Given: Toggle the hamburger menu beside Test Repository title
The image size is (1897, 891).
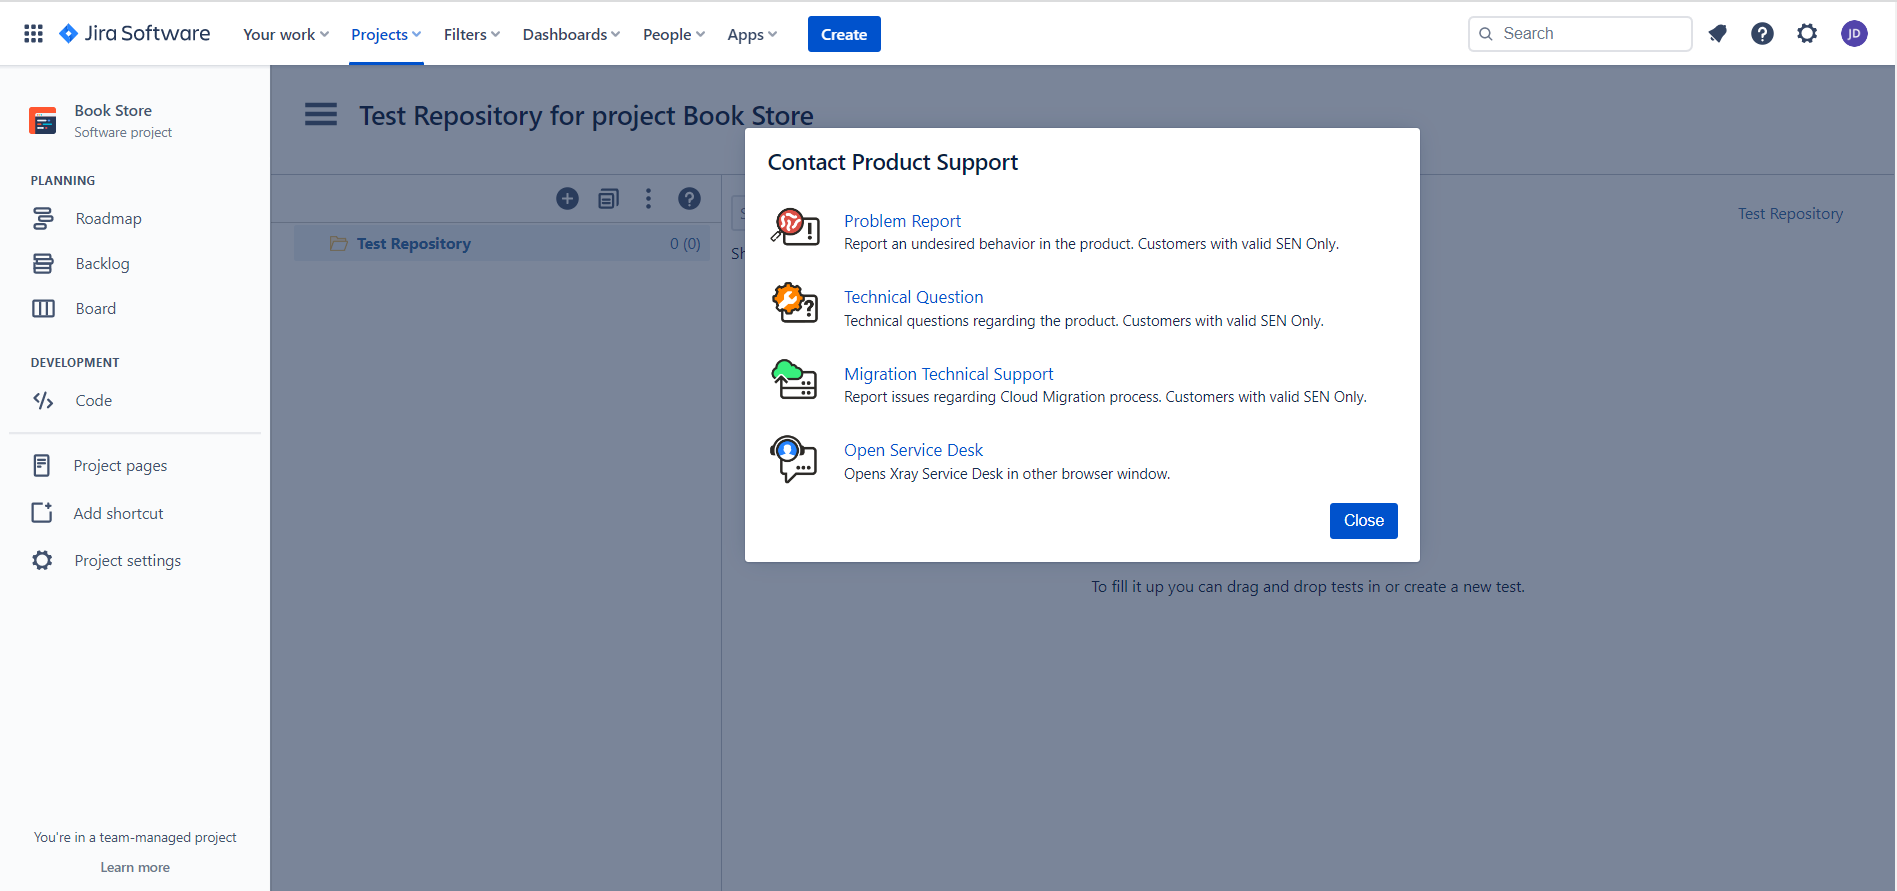Looking at the screenshot, I should [x=321, y=114].
